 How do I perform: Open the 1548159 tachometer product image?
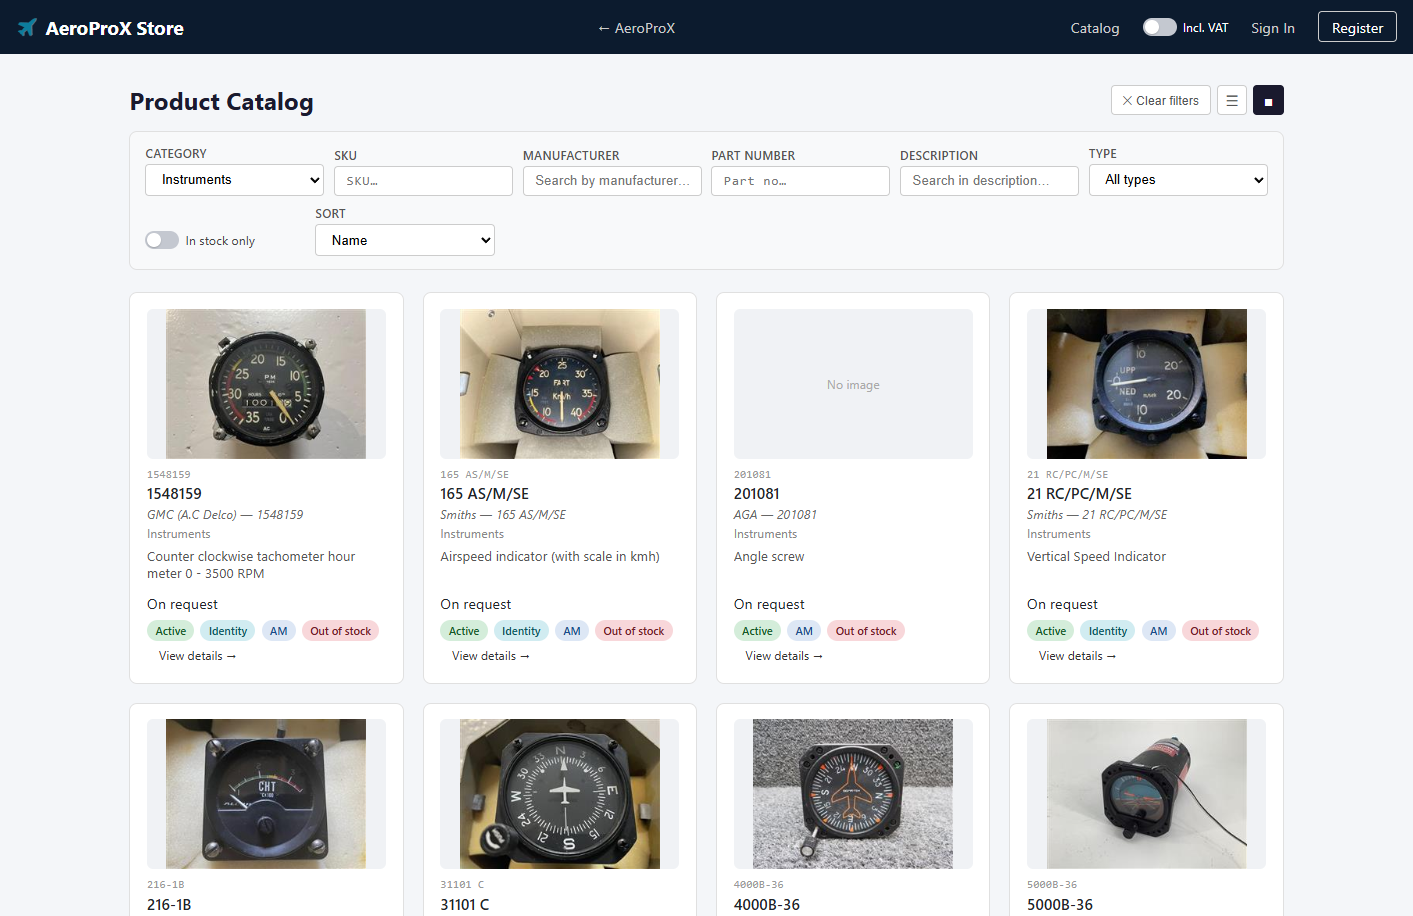pyautogui.click(x=266, y=384)
